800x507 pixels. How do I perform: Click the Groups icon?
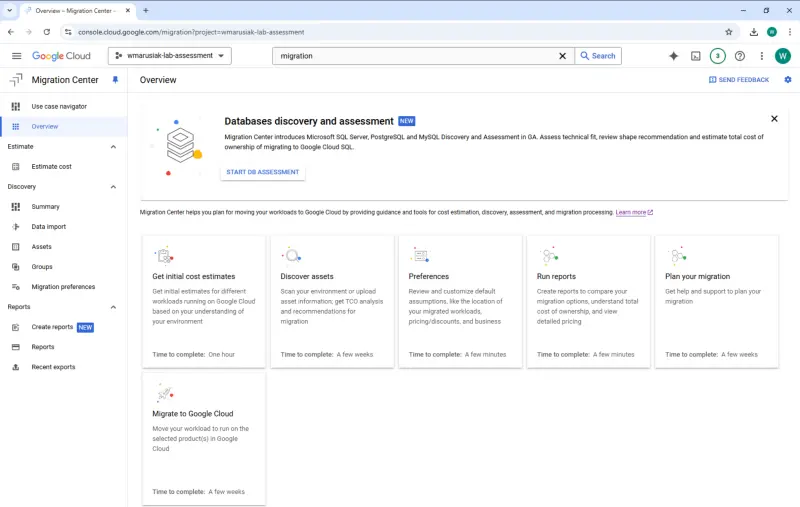(x=16, y=267)
